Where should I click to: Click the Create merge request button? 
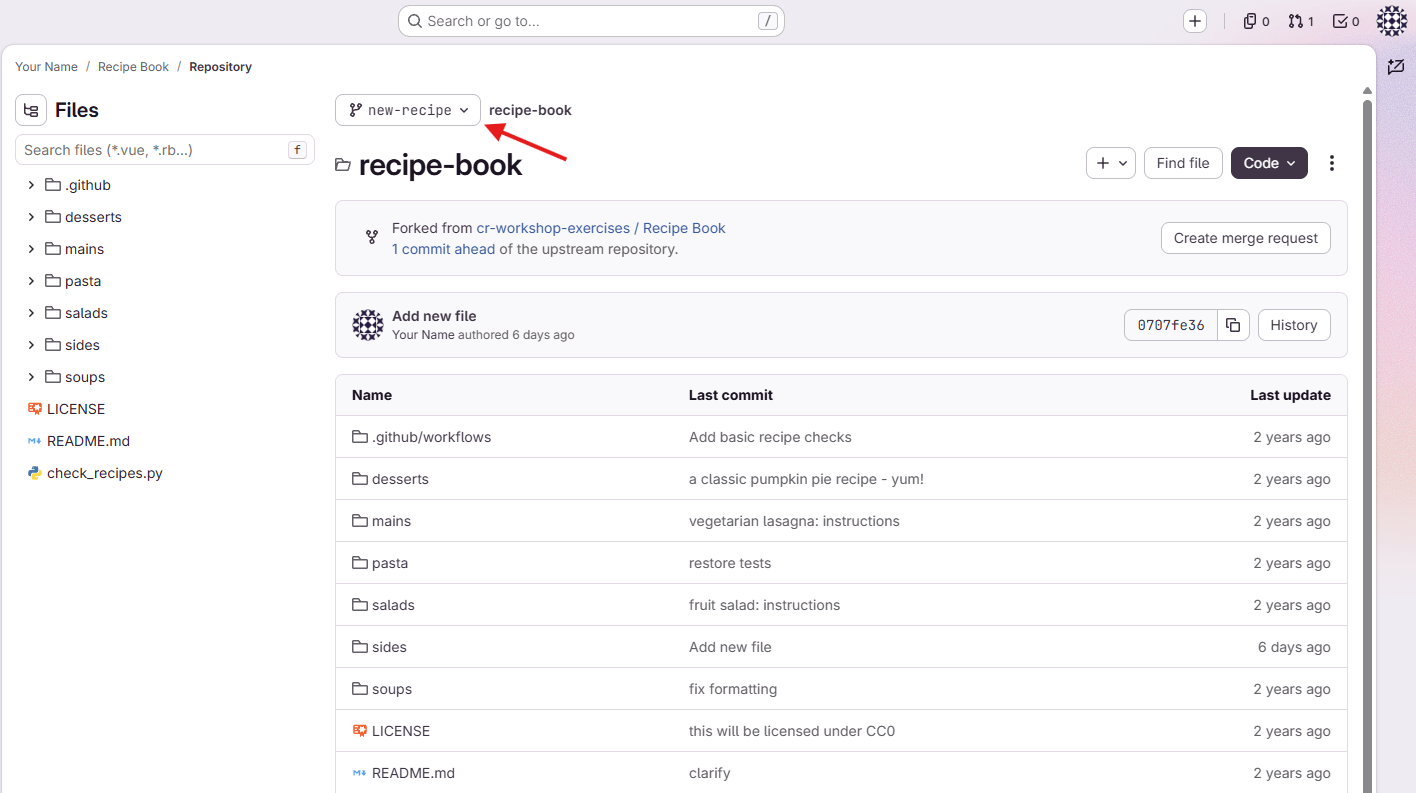[x=1246, y=238]
